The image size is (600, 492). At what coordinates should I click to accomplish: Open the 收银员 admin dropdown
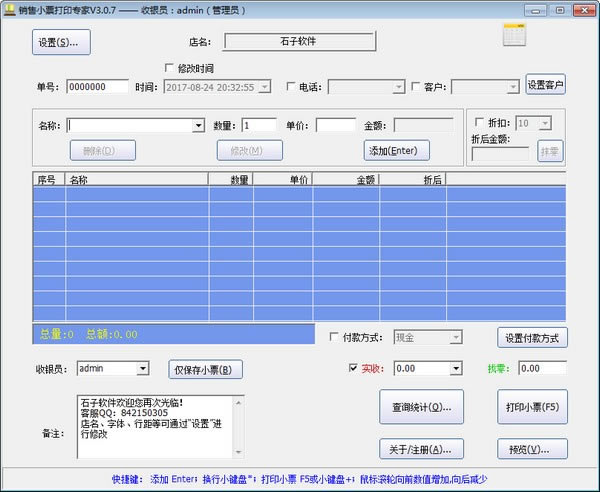[143, 369]
